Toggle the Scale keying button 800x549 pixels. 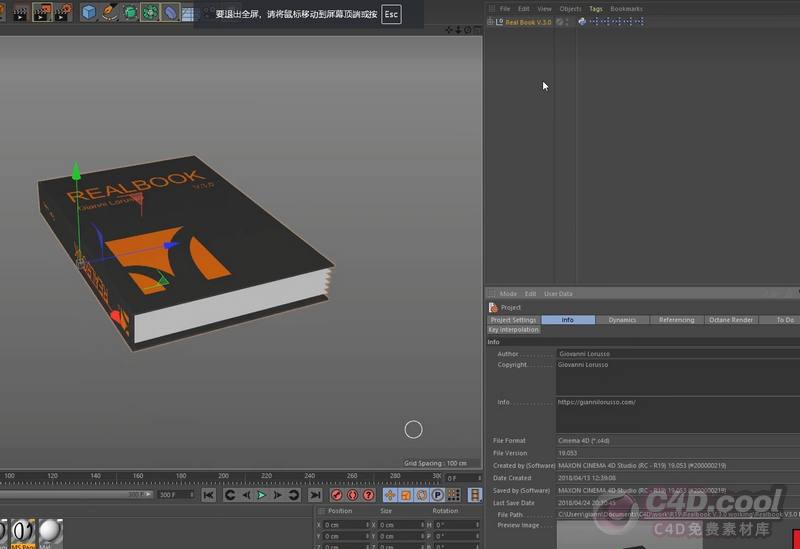point(406,495)
